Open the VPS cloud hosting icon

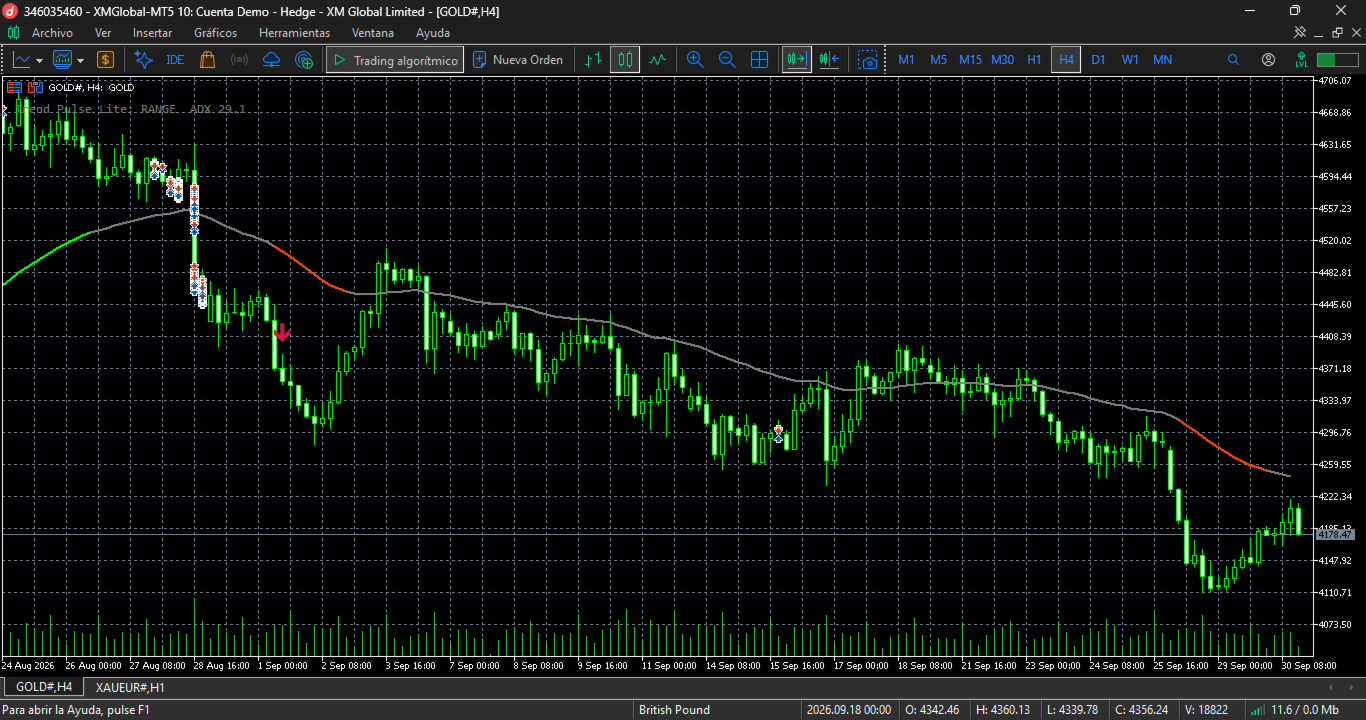(x=271, y=60)
